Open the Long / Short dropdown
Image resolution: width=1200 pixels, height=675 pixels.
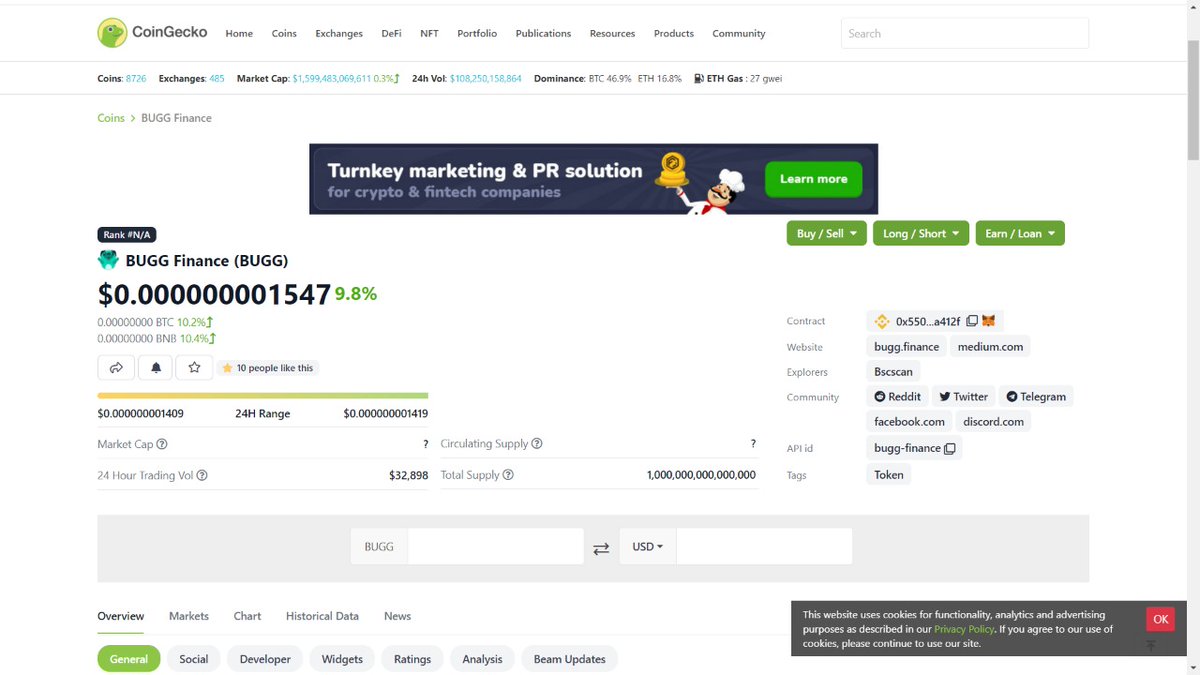click(x=921, y=233)
